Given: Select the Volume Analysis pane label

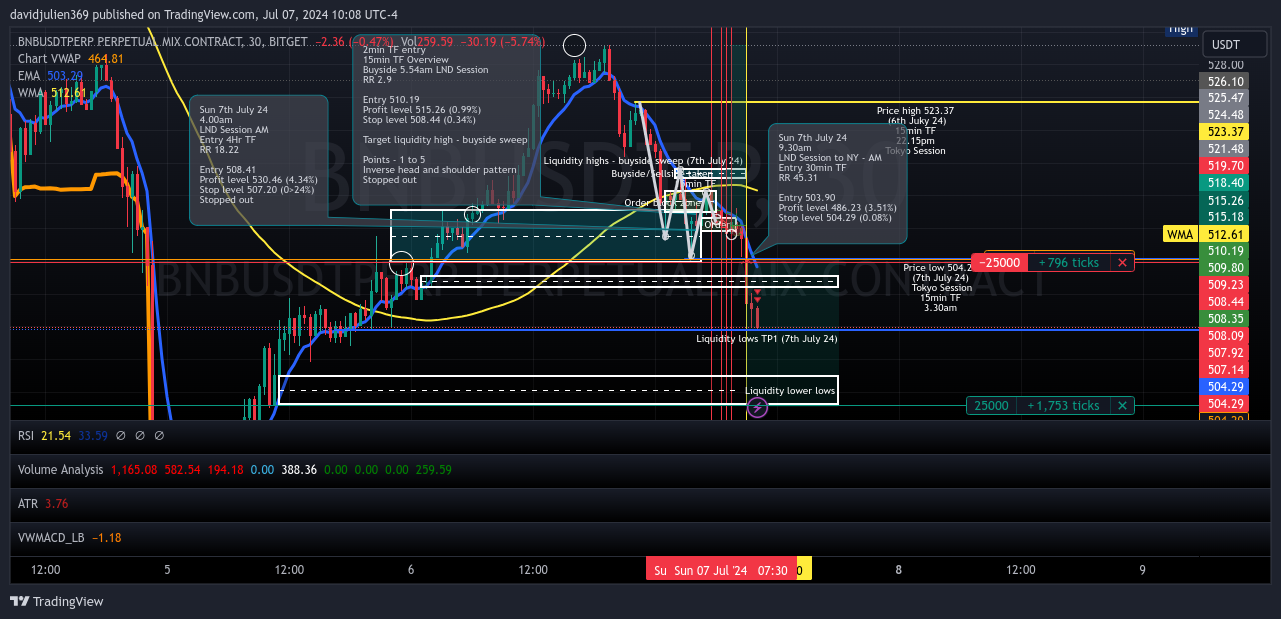Looking at the screenshot, I should 60,469.
